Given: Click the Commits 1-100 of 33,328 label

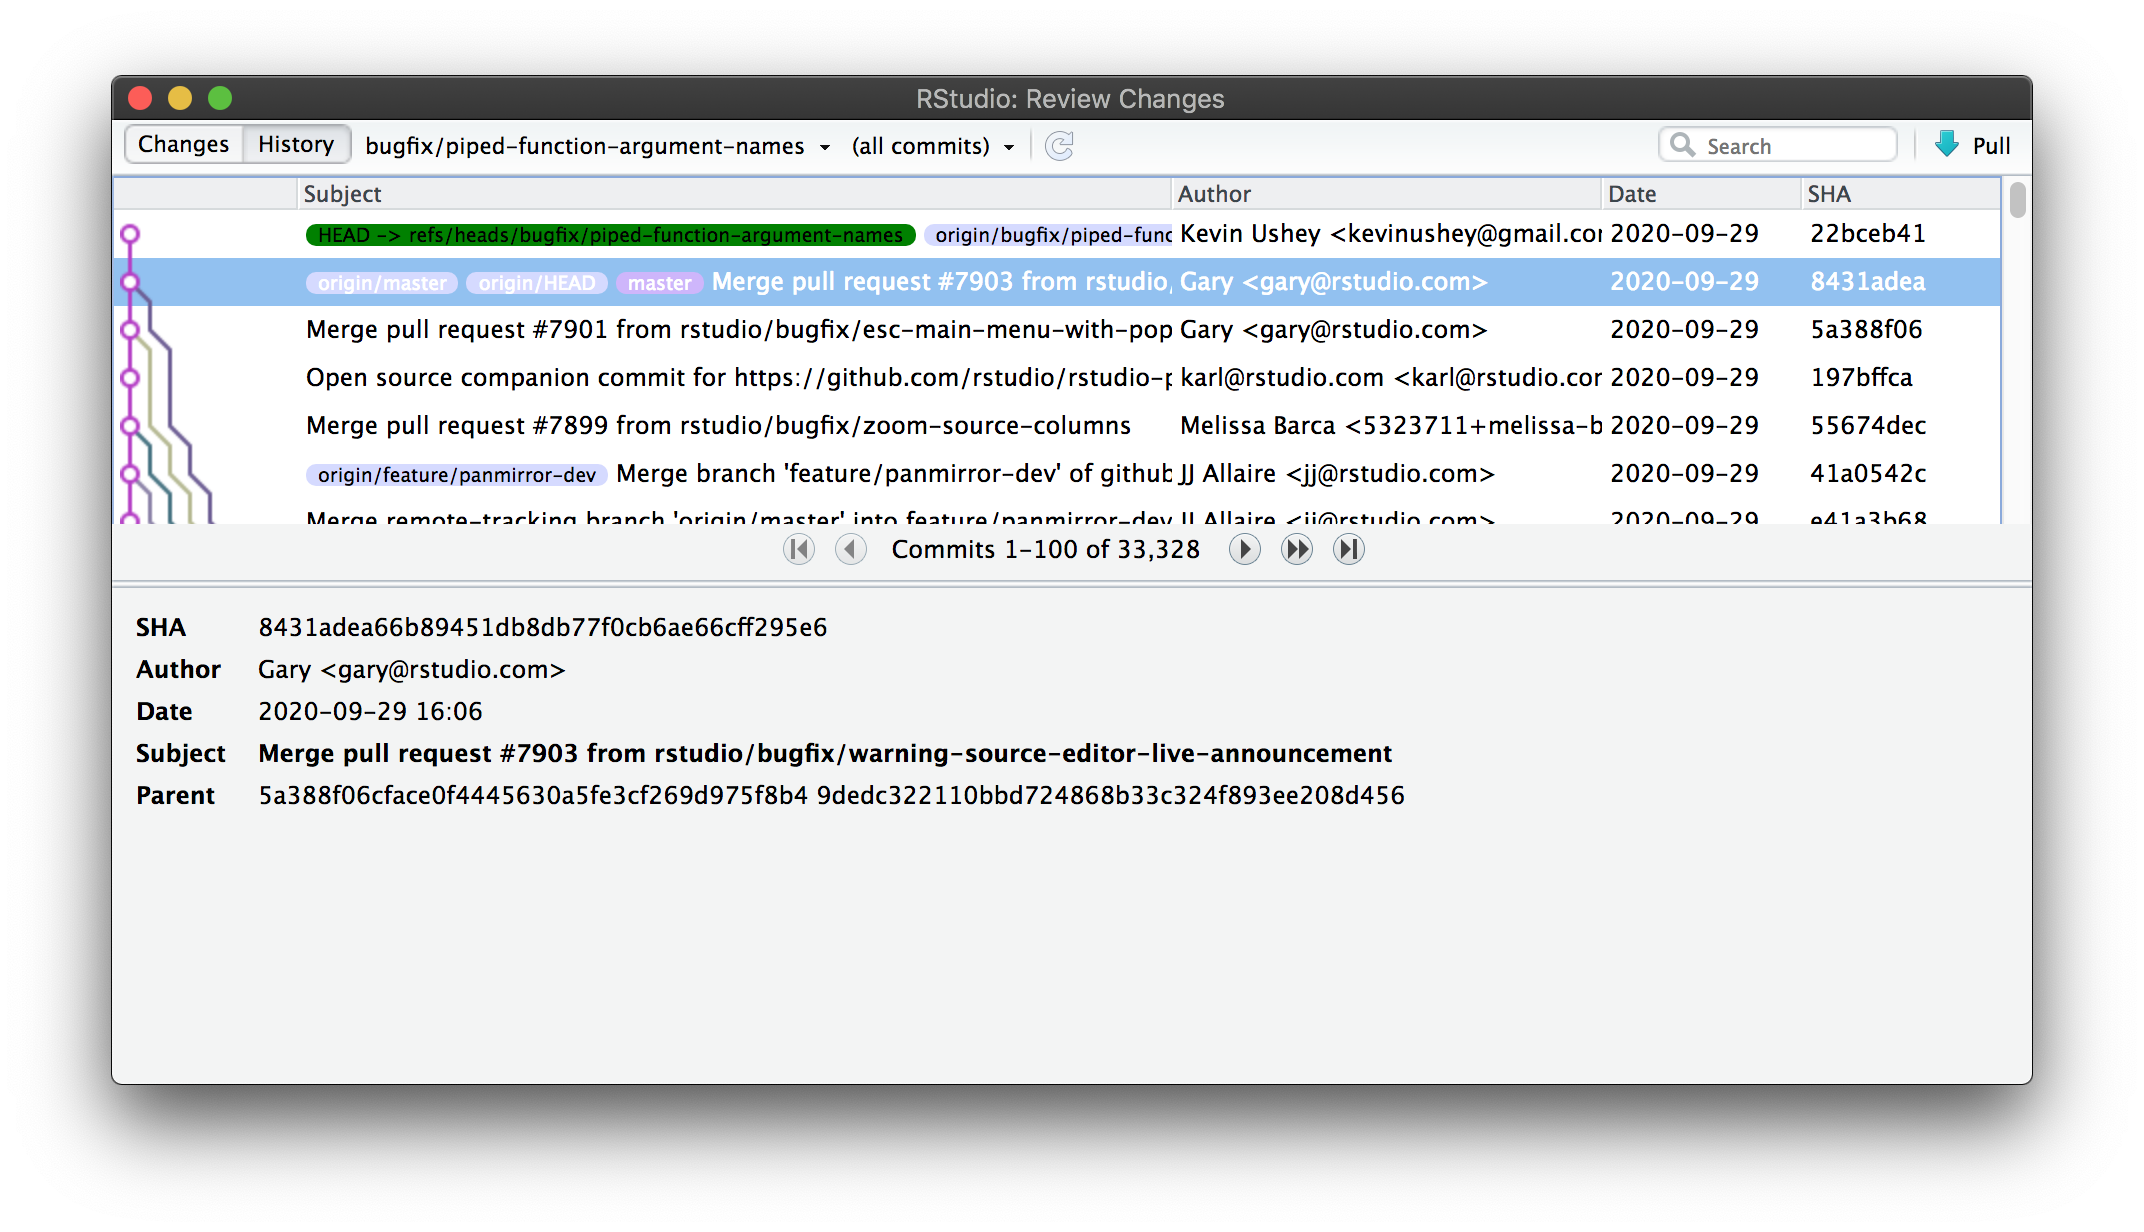Looking at the screenshot, I should [1045, 550].
